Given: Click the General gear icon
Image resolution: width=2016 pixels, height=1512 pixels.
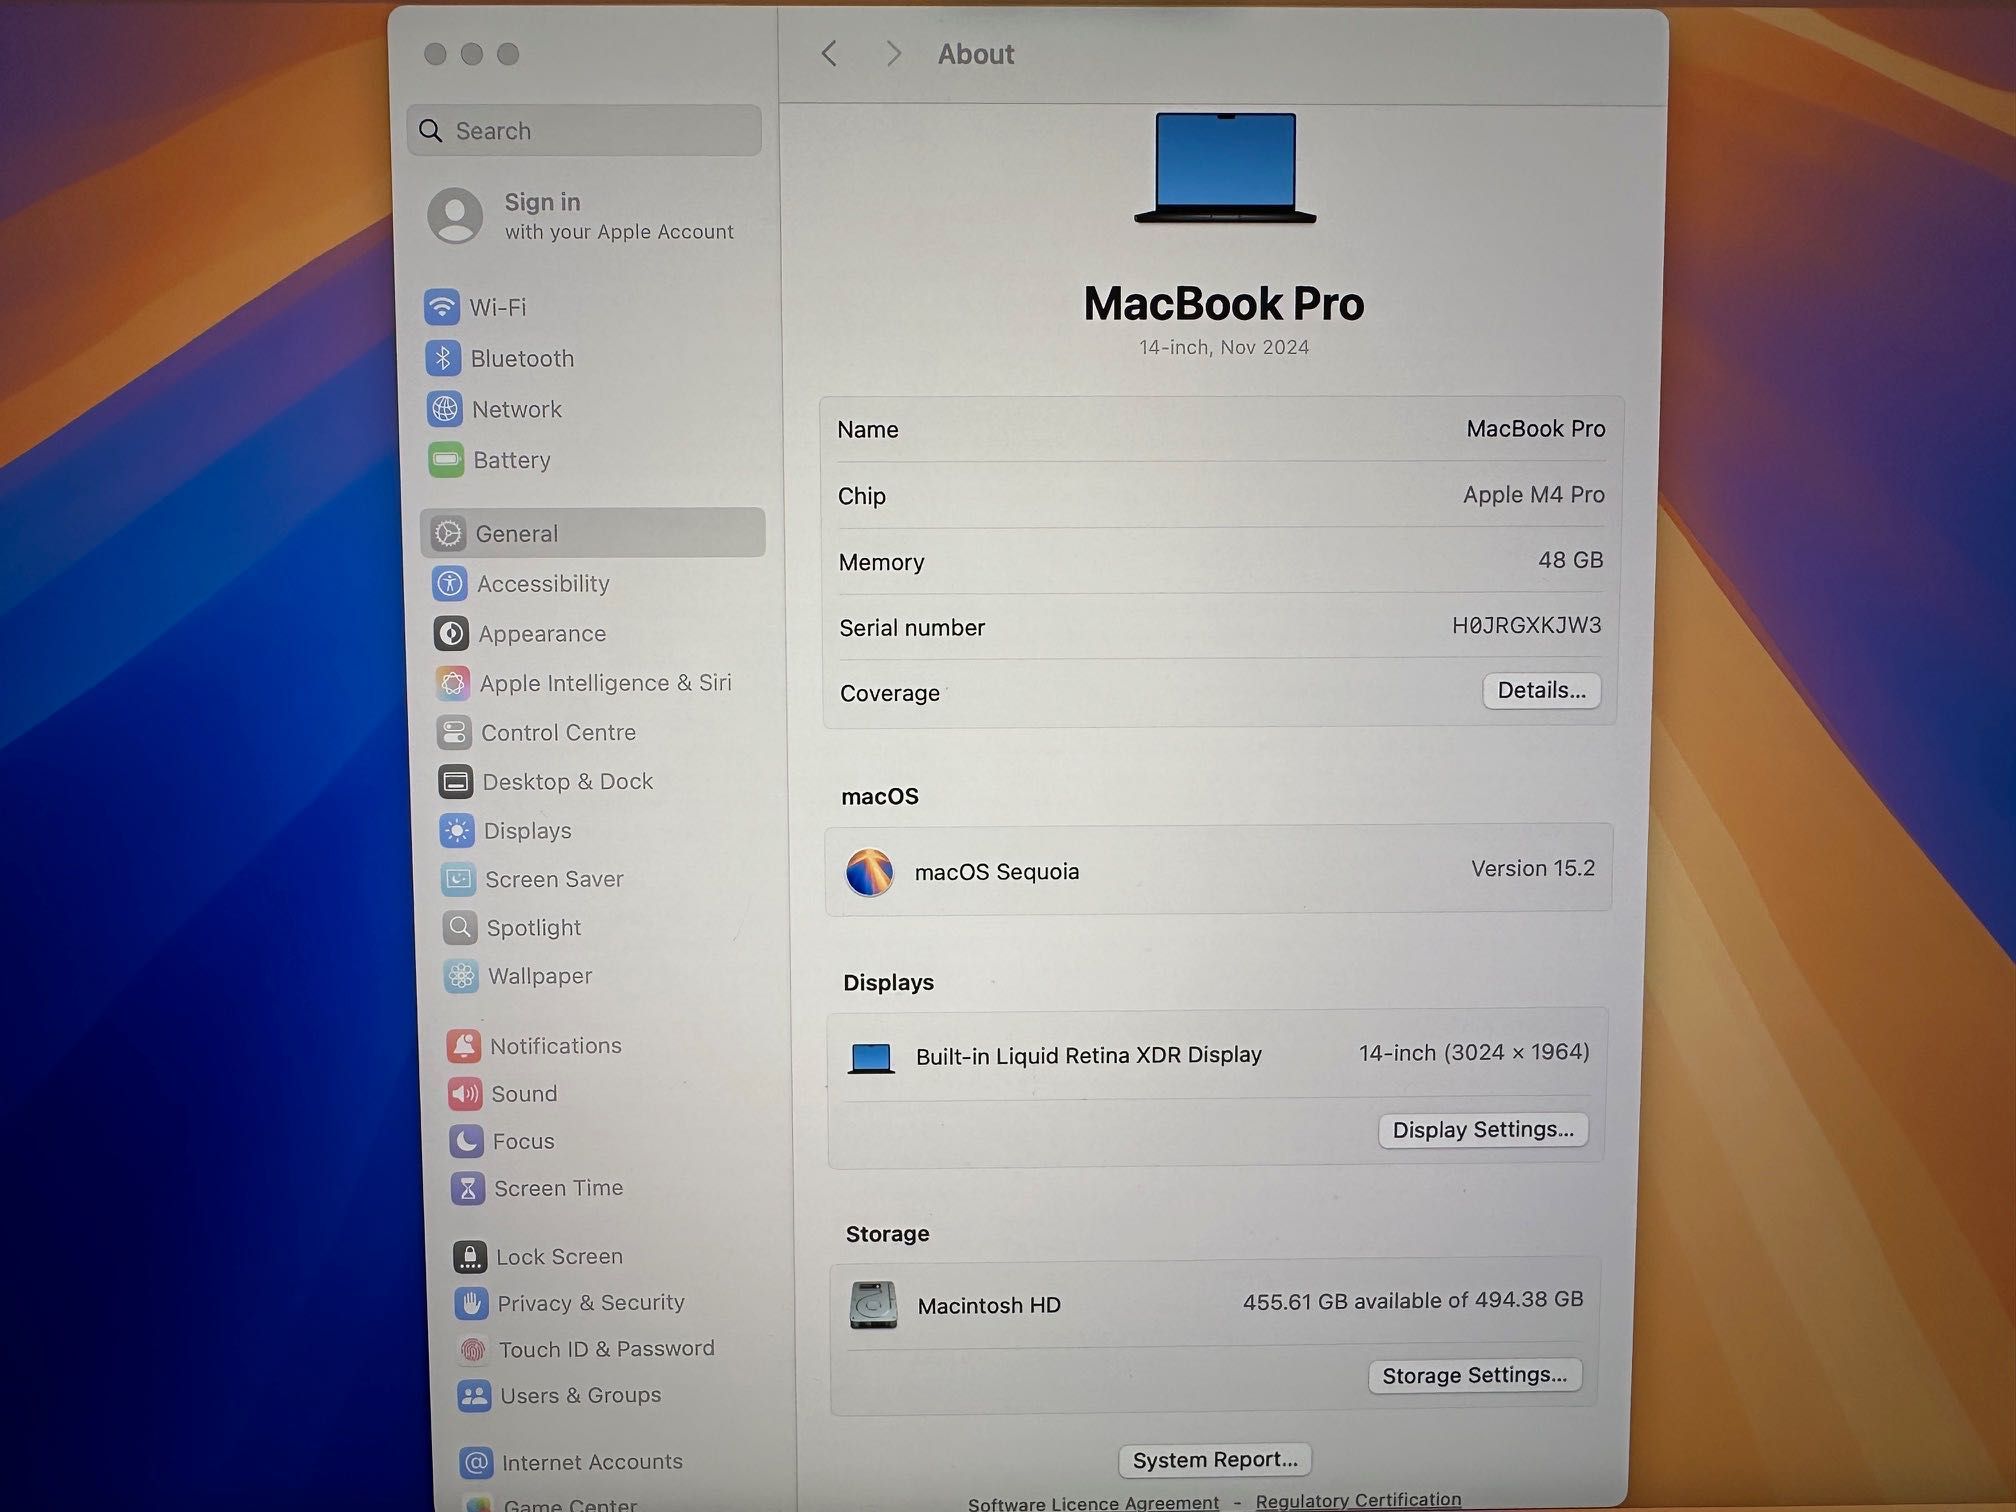Looking at the screenshot, I should coord(448,533).
